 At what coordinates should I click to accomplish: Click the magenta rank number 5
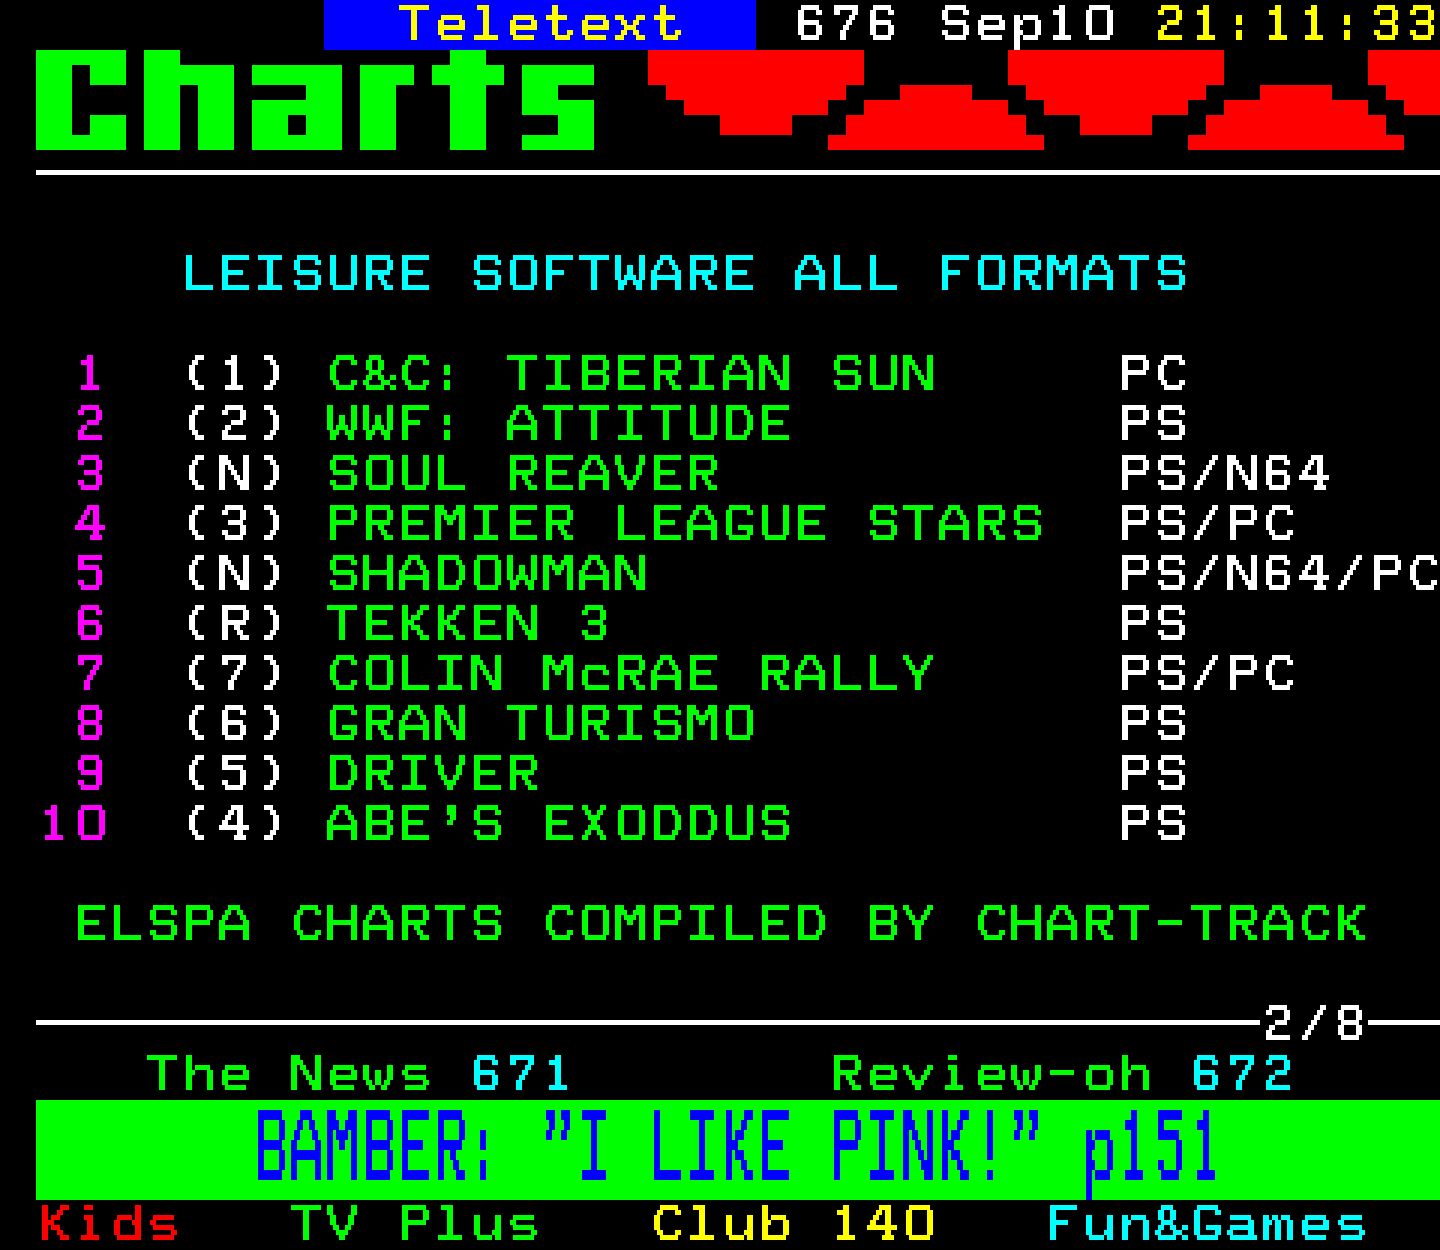(x=90, y=574)
